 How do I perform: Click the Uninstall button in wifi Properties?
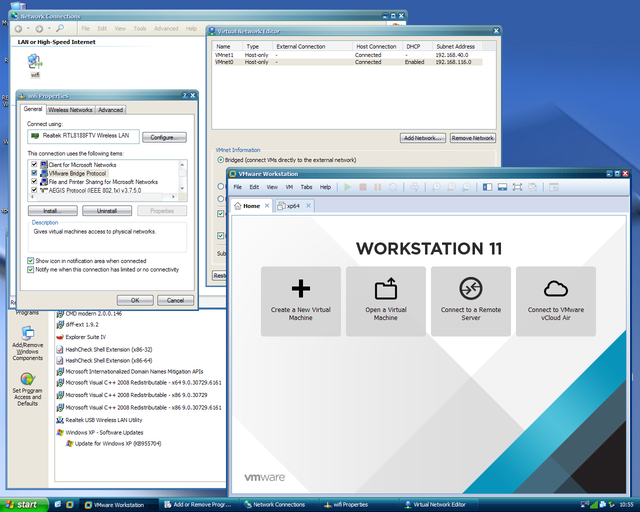107,211
